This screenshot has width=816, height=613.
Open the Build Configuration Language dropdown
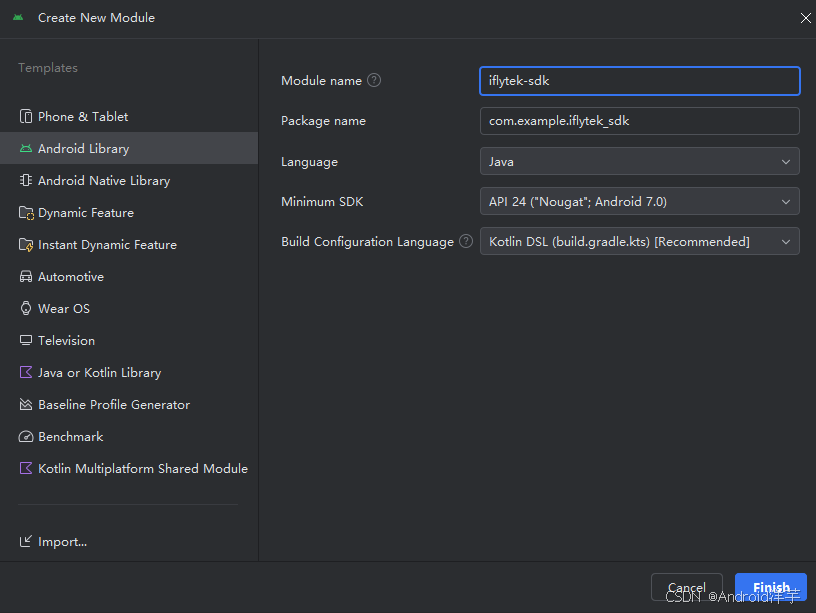640,241
